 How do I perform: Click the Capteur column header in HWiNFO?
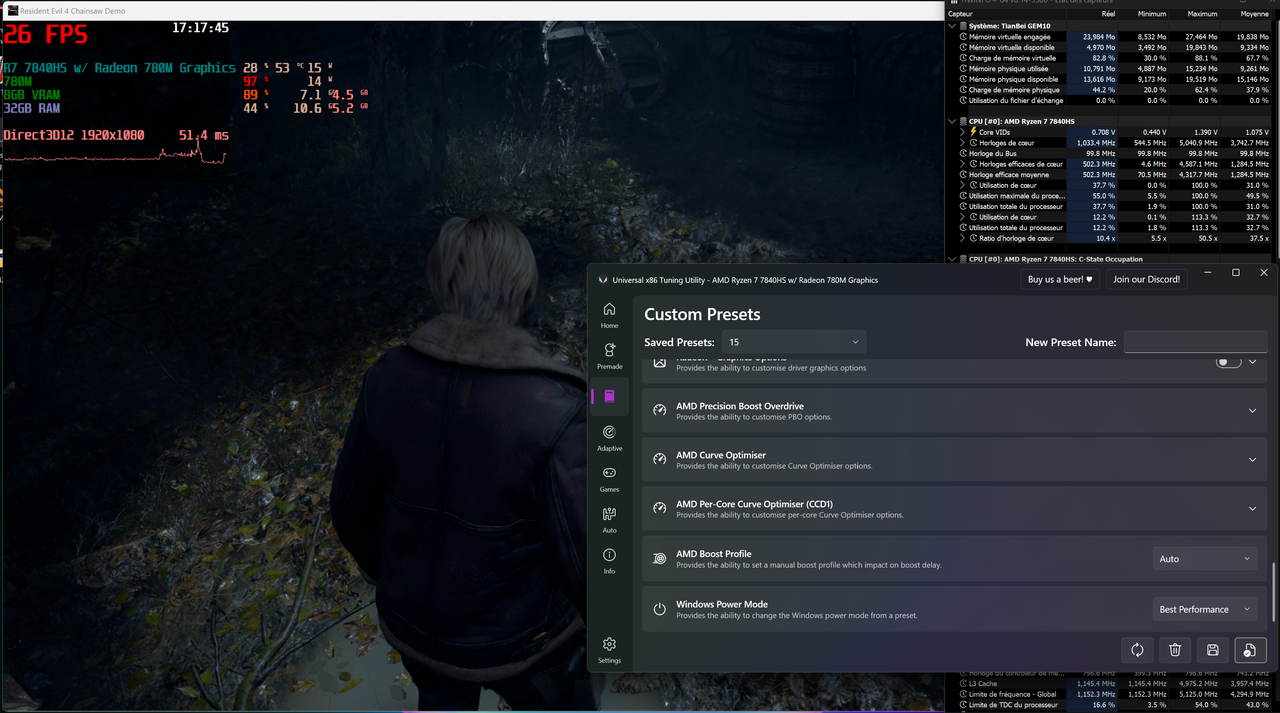click(961, 14)
